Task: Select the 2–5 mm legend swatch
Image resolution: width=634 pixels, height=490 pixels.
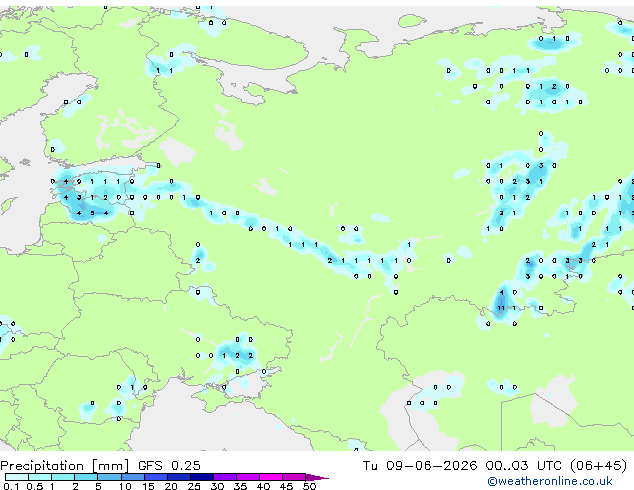Action: click(x=86, y=477)
